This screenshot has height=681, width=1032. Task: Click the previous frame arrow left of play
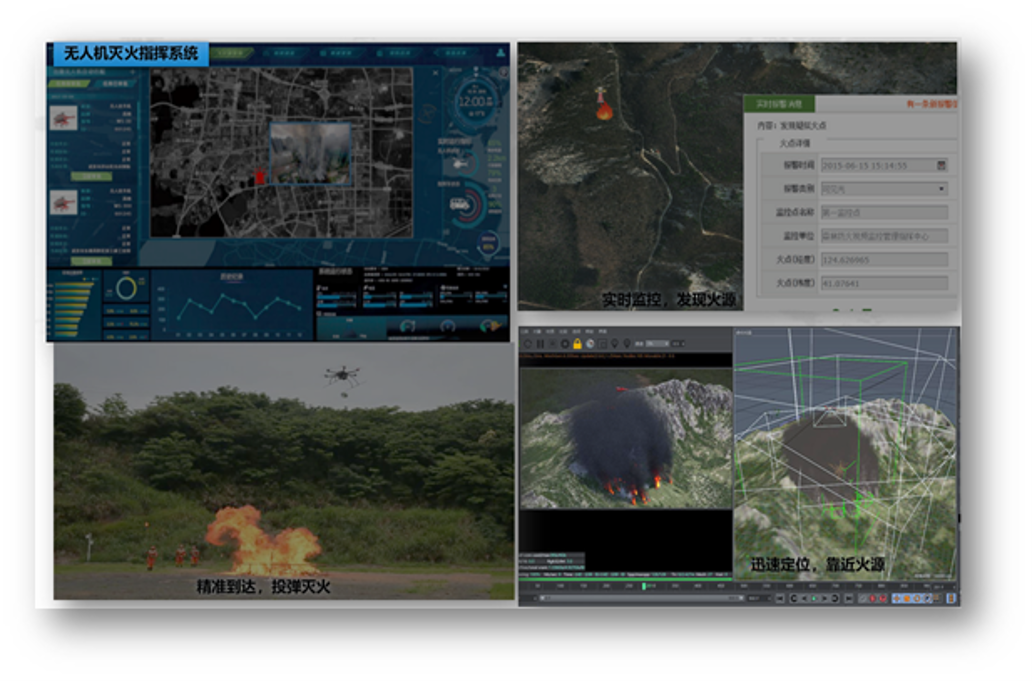[804, 598]
